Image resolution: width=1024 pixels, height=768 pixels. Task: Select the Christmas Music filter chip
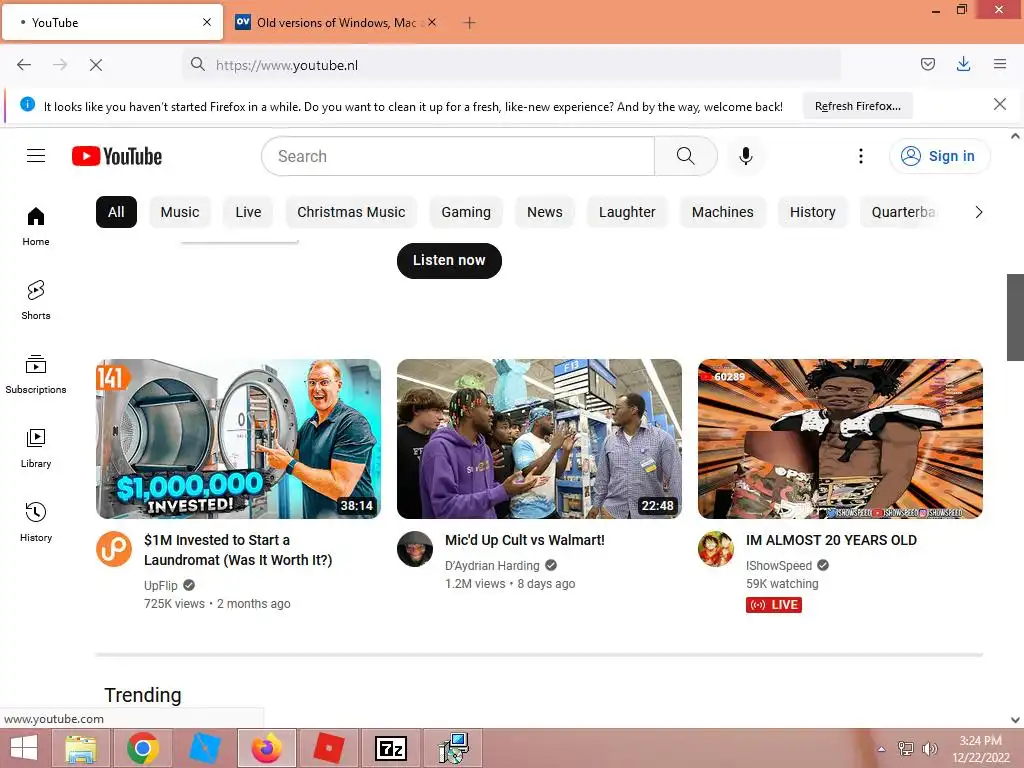(351, 212)
